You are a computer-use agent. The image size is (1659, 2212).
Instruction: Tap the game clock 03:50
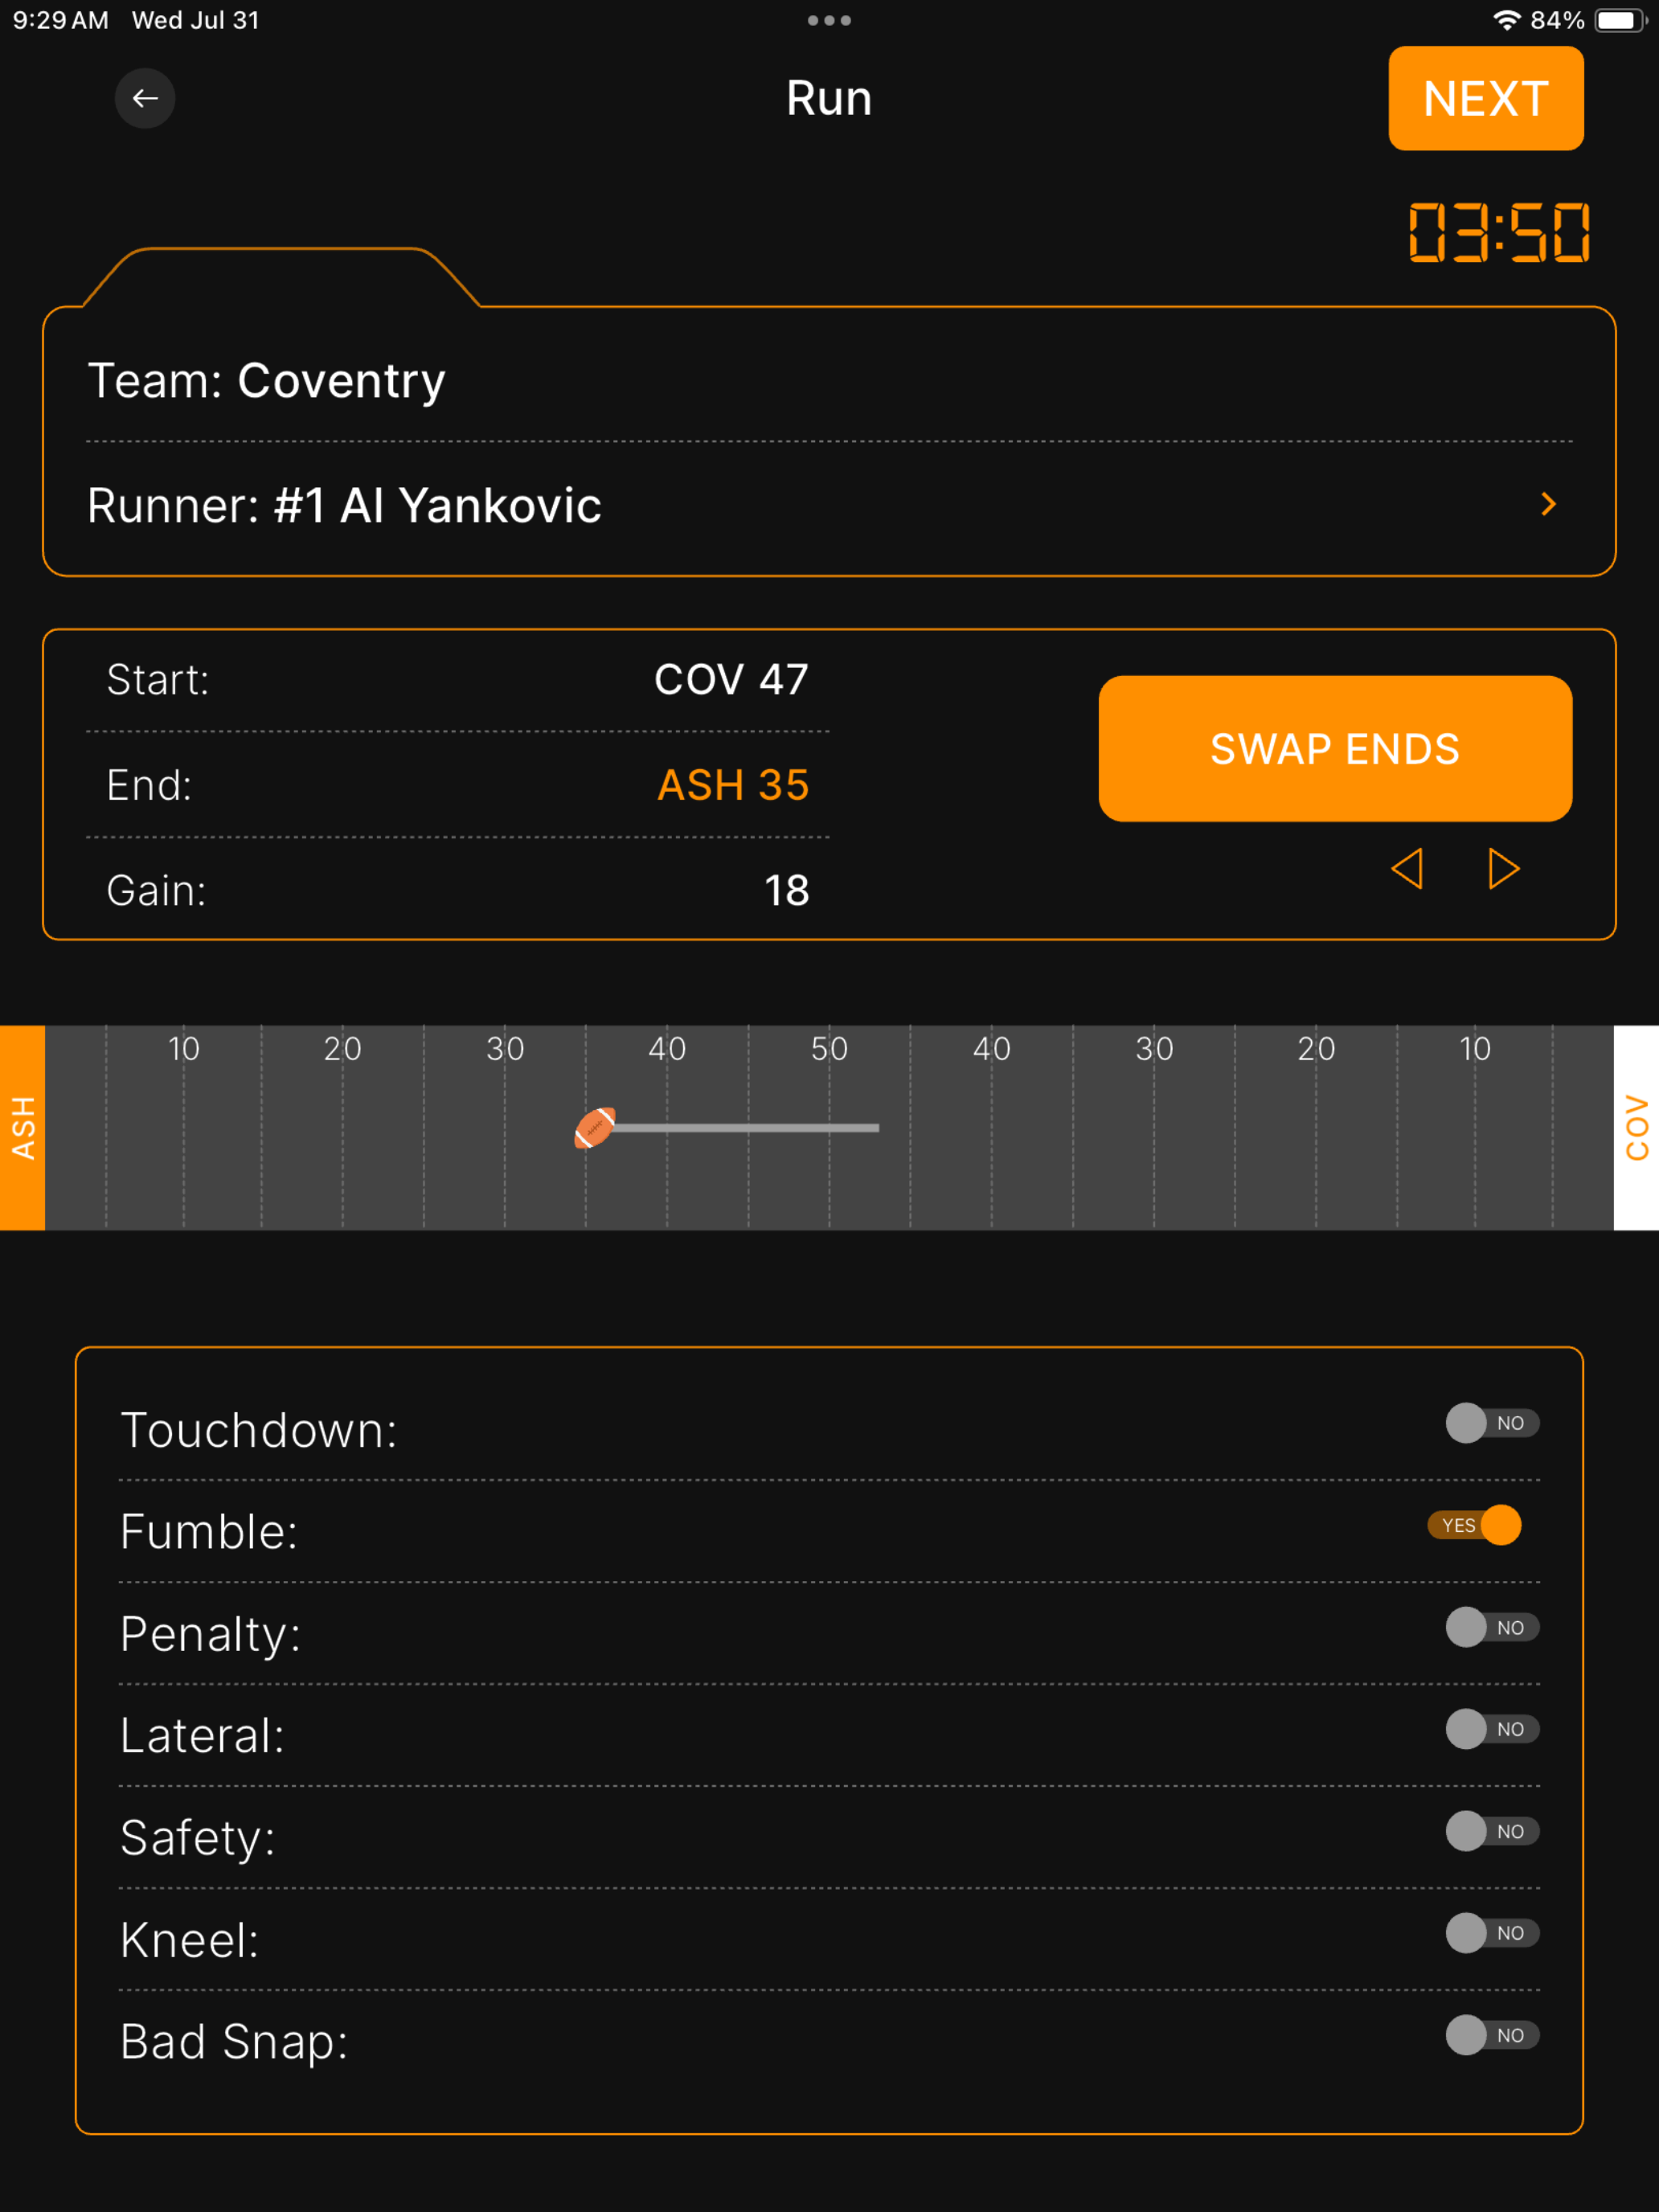pos(1499,233)
